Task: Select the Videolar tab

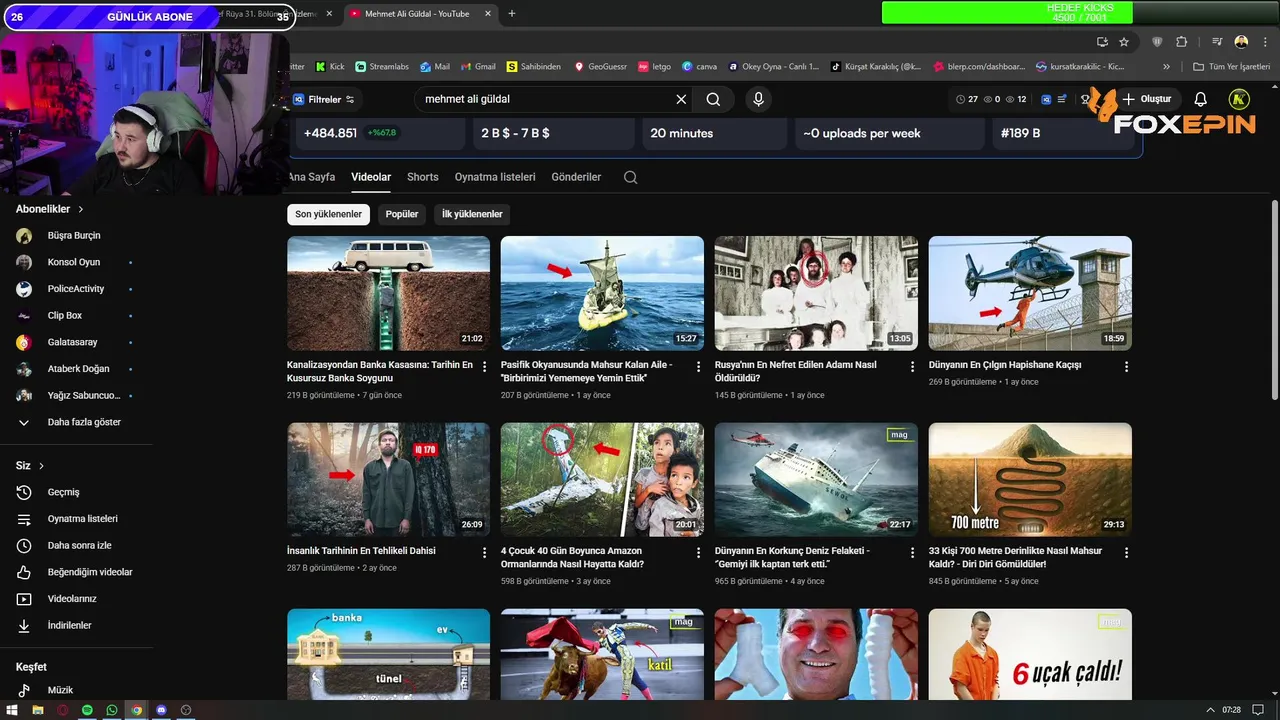Action: [371, 177]
